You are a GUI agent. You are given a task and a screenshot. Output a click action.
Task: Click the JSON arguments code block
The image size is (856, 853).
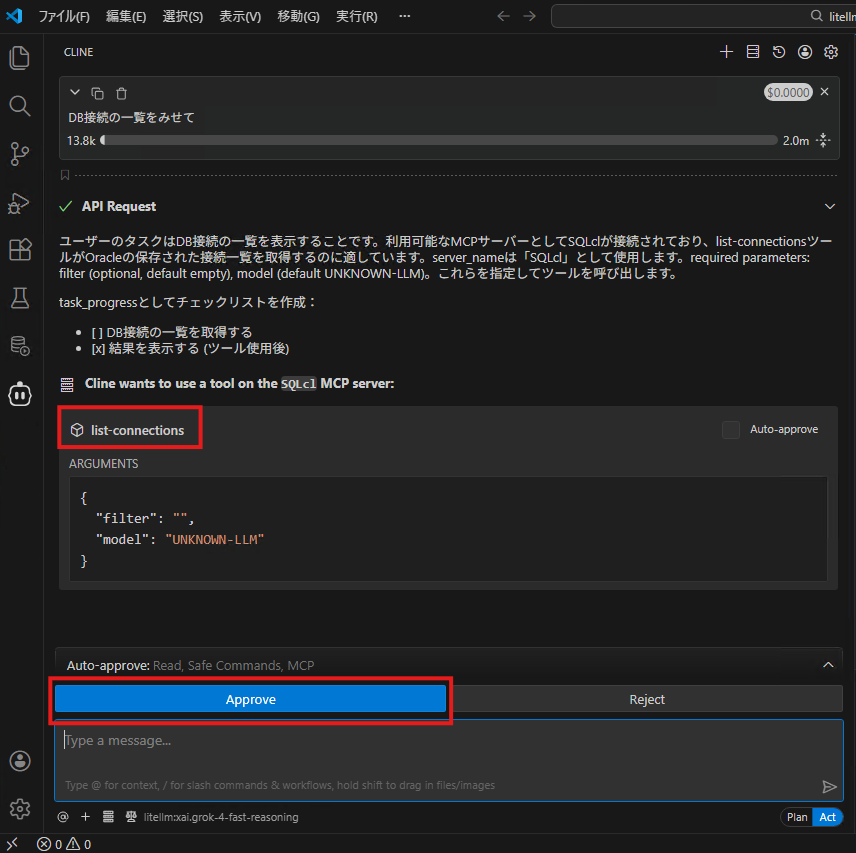[448, 529]
